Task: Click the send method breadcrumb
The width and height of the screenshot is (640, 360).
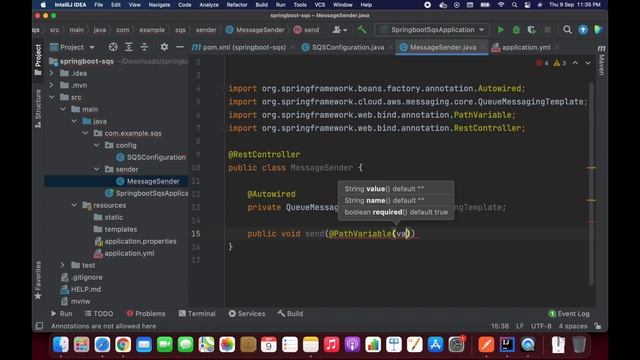Action: pos(307,30)
